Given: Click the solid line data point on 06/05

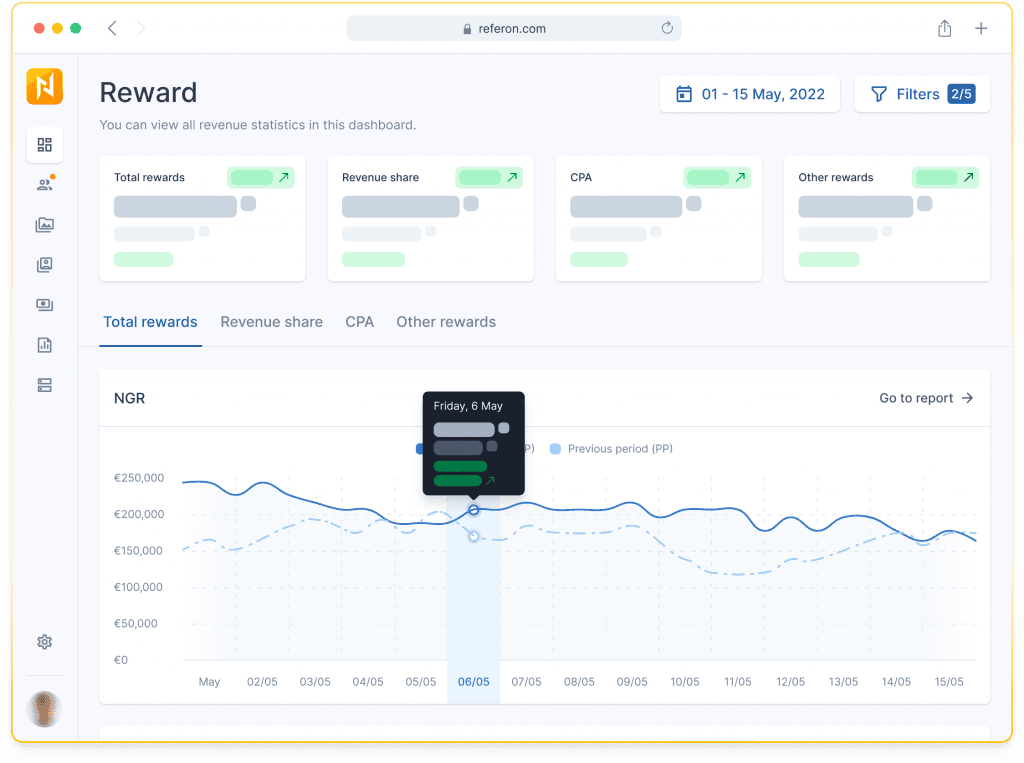Looking at the screenshot, I should click(x=473, y=510).
